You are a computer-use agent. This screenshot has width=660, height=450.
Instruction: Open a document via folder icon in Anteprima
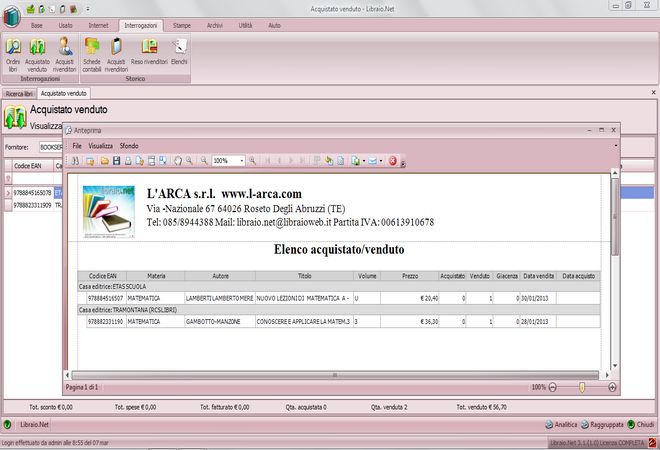tap(104, 161)
